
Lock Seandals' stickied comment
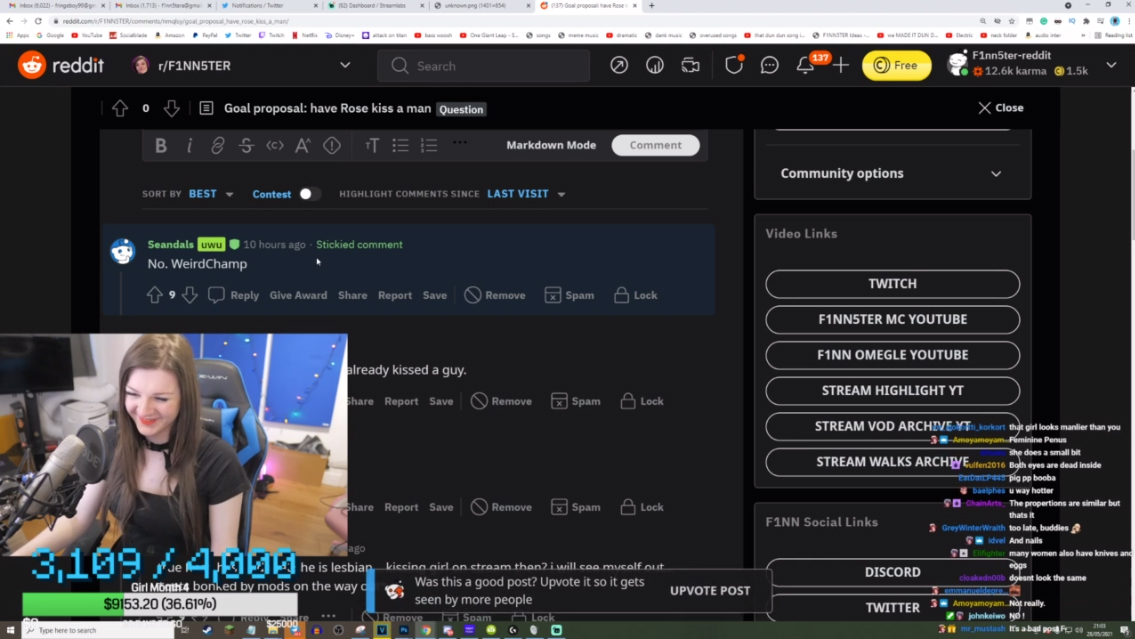(636, 295)
